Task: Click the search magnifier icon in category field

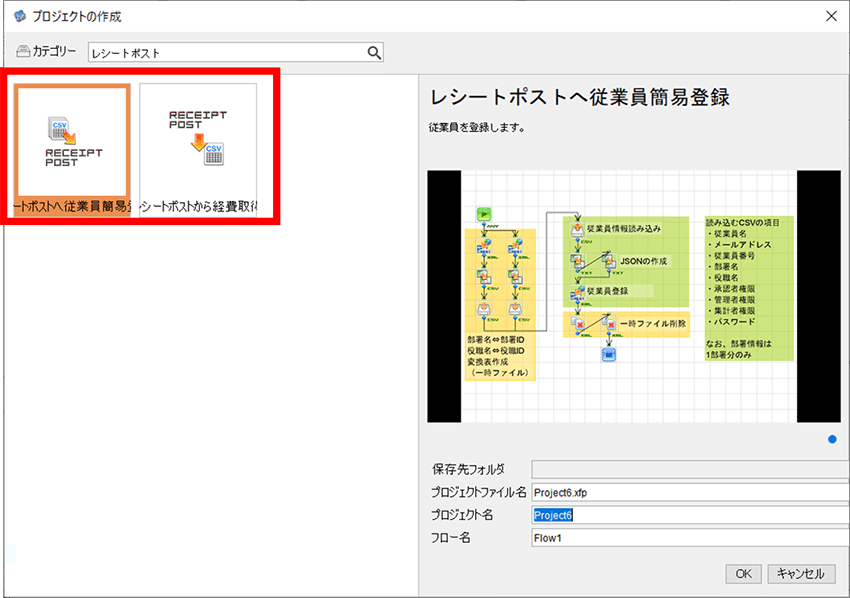Action: (x=374, y=53)
